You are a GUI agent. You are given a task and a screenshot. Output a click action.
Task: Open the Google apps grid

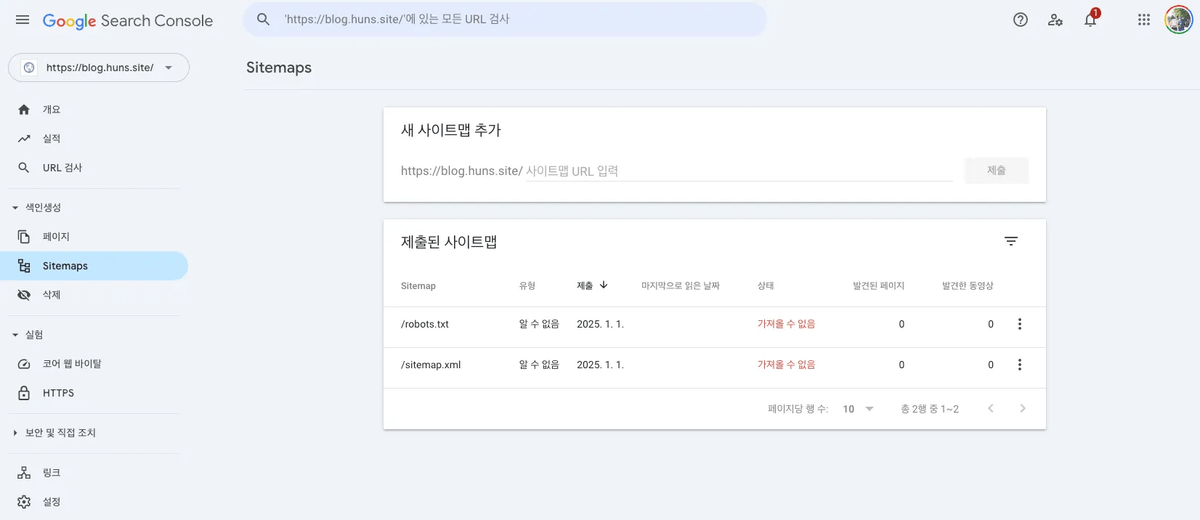pos(1144,20)
